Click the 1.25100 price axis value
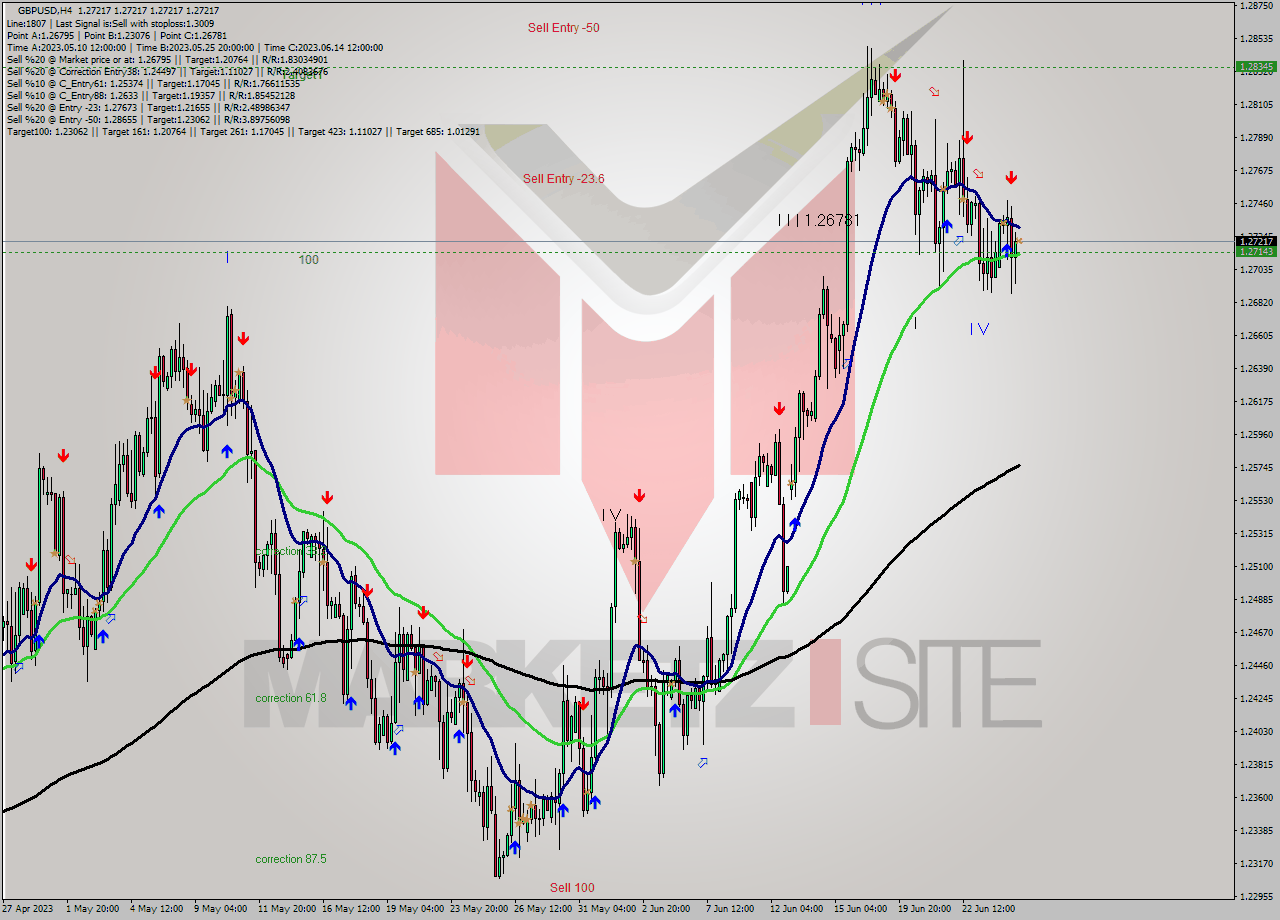 click(1256, 566)
